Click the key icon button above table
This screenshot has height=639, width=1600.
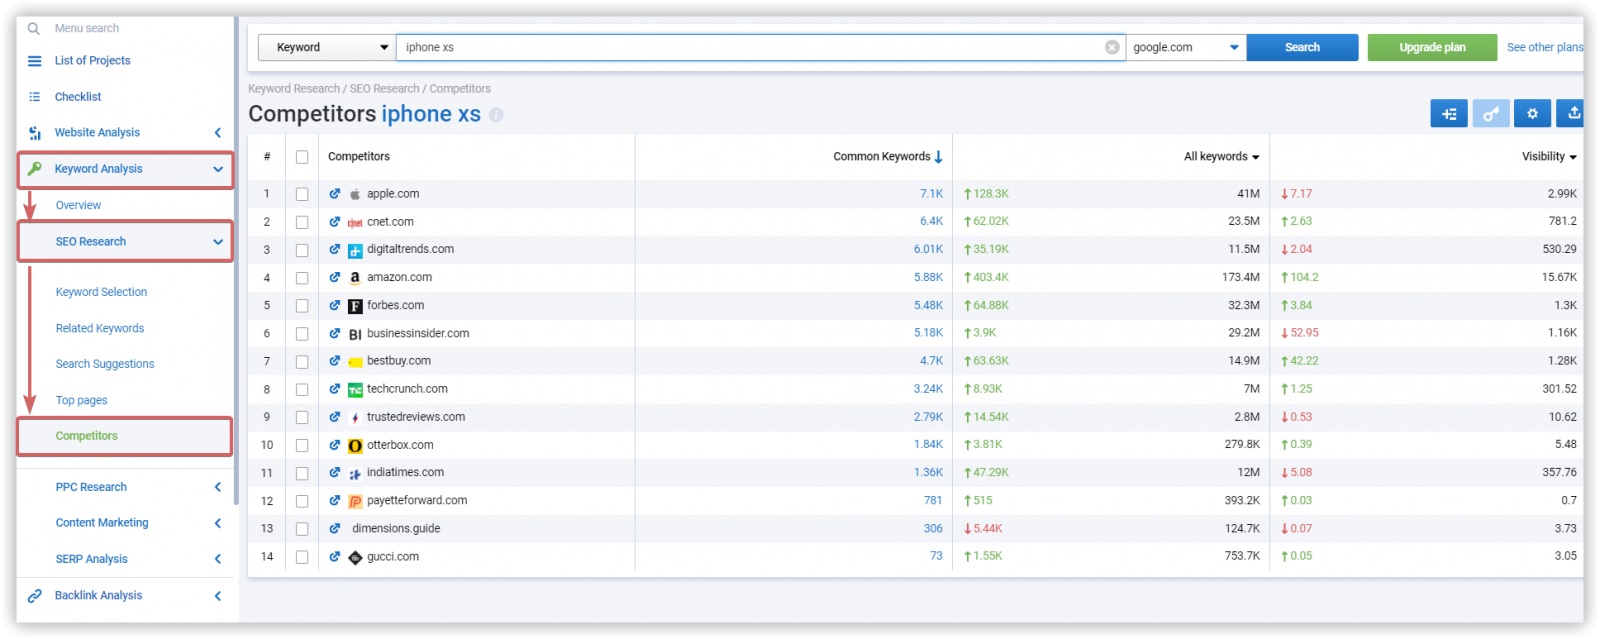[x=1490, y=114]
